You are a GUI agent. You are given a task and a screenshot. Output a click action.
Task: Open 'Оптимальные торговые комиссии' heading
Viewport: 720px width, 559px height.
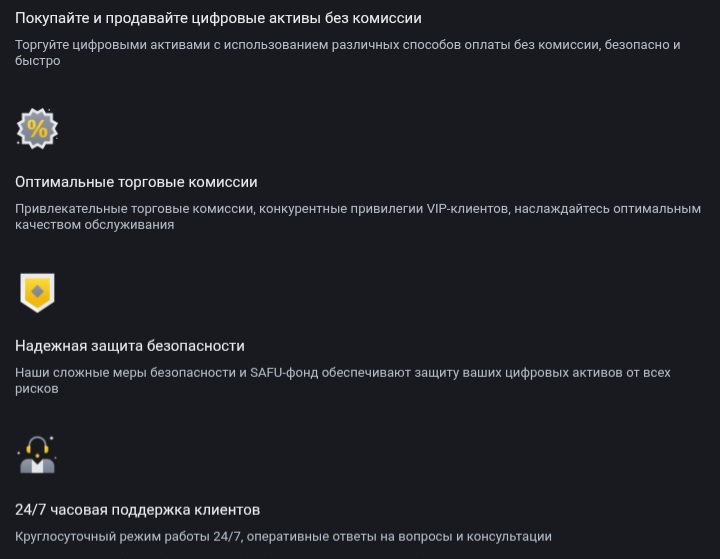136,182
